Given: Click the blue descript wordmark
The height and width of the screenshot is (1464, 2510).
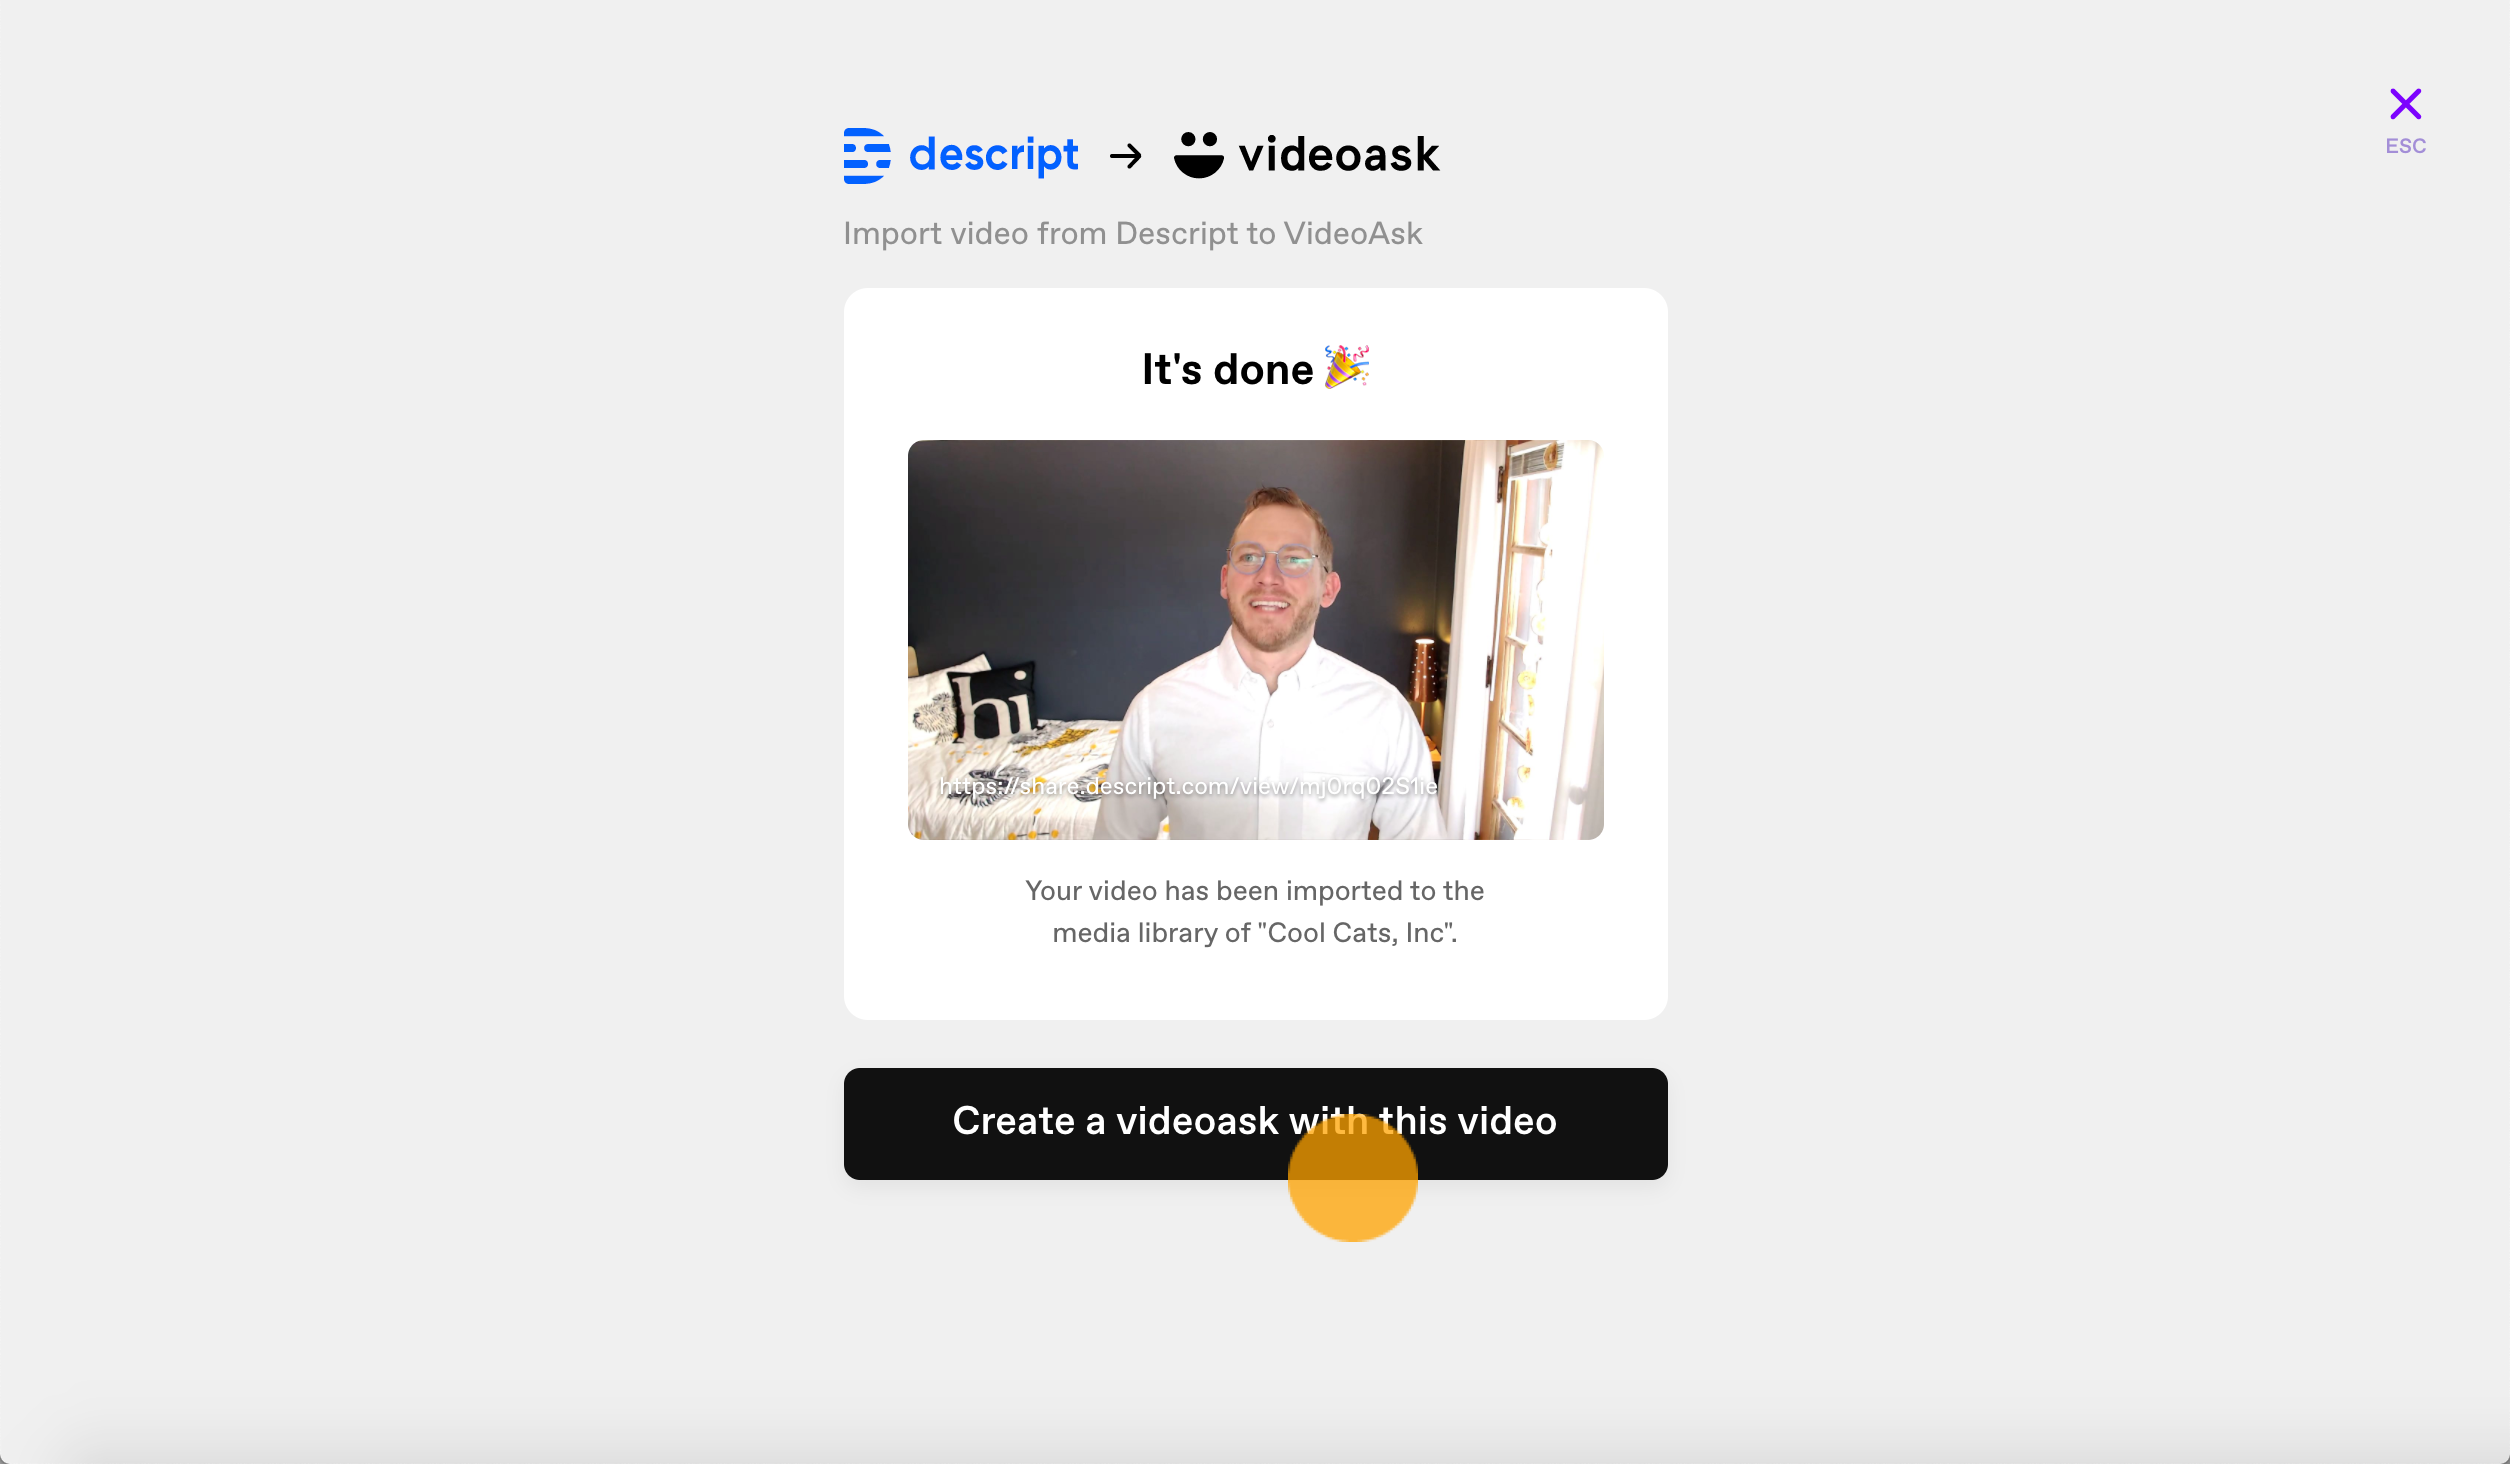Looking at the screenshot, I should [x=993, y=155].
